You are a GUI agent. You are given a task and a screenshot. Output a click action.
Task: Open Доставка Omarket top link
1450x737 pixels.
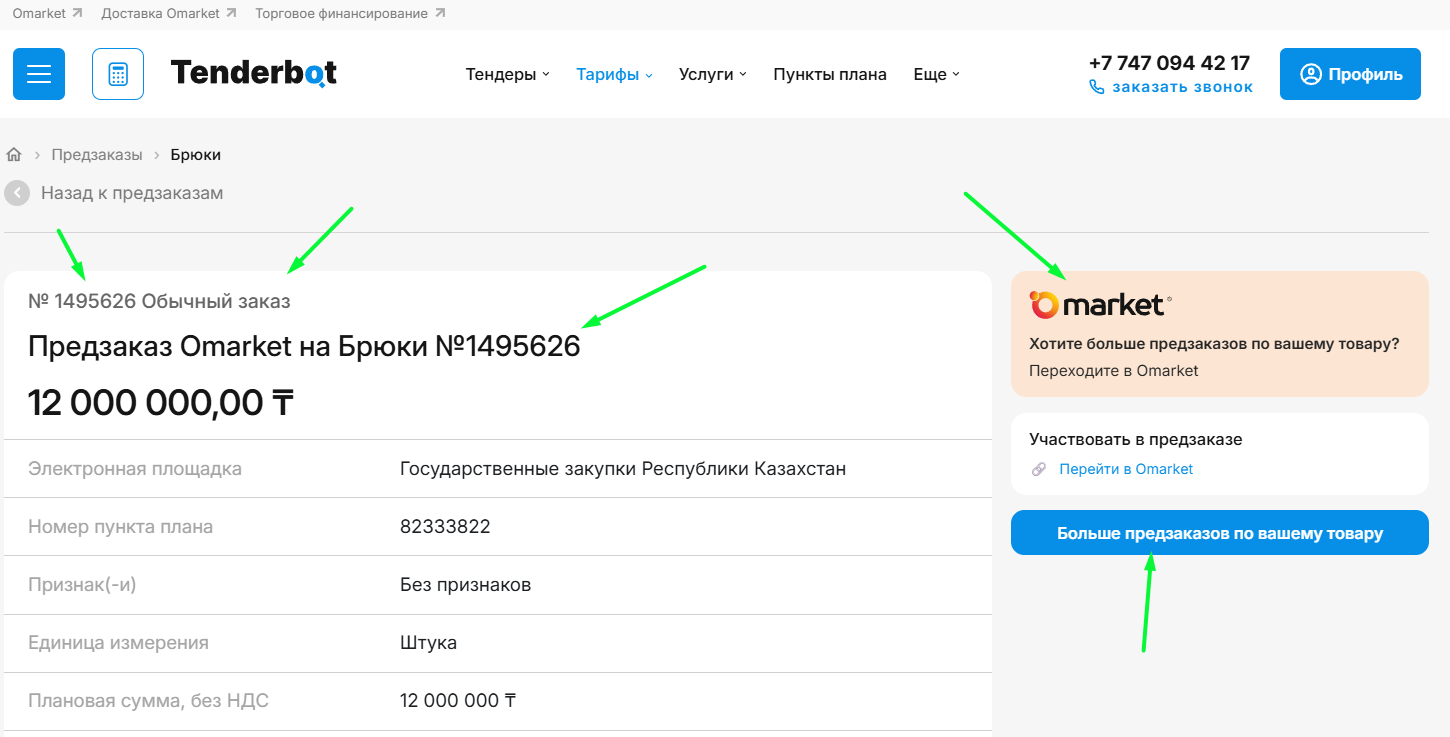160,14
